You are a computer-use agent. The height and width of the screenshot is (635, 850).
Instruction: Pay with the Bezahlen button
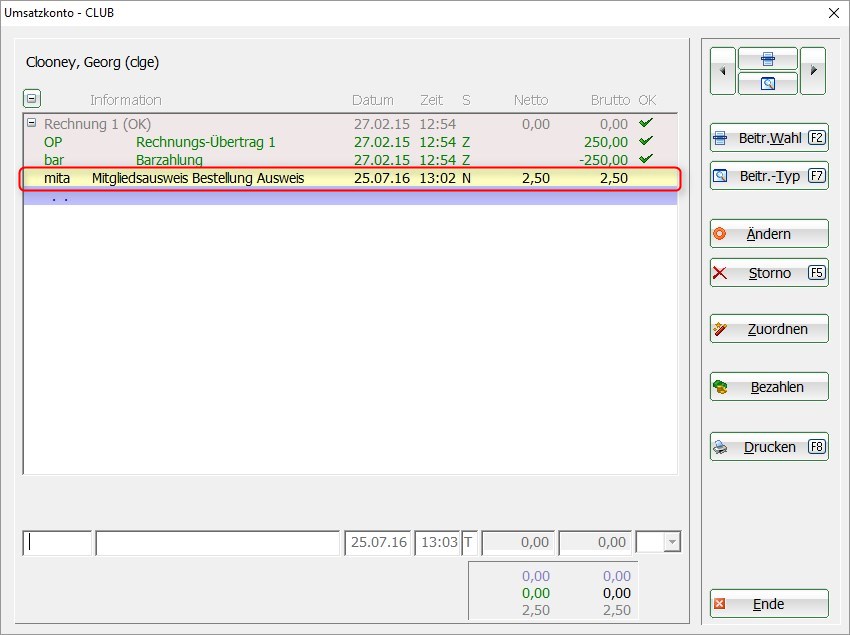(x=769, y=387)
